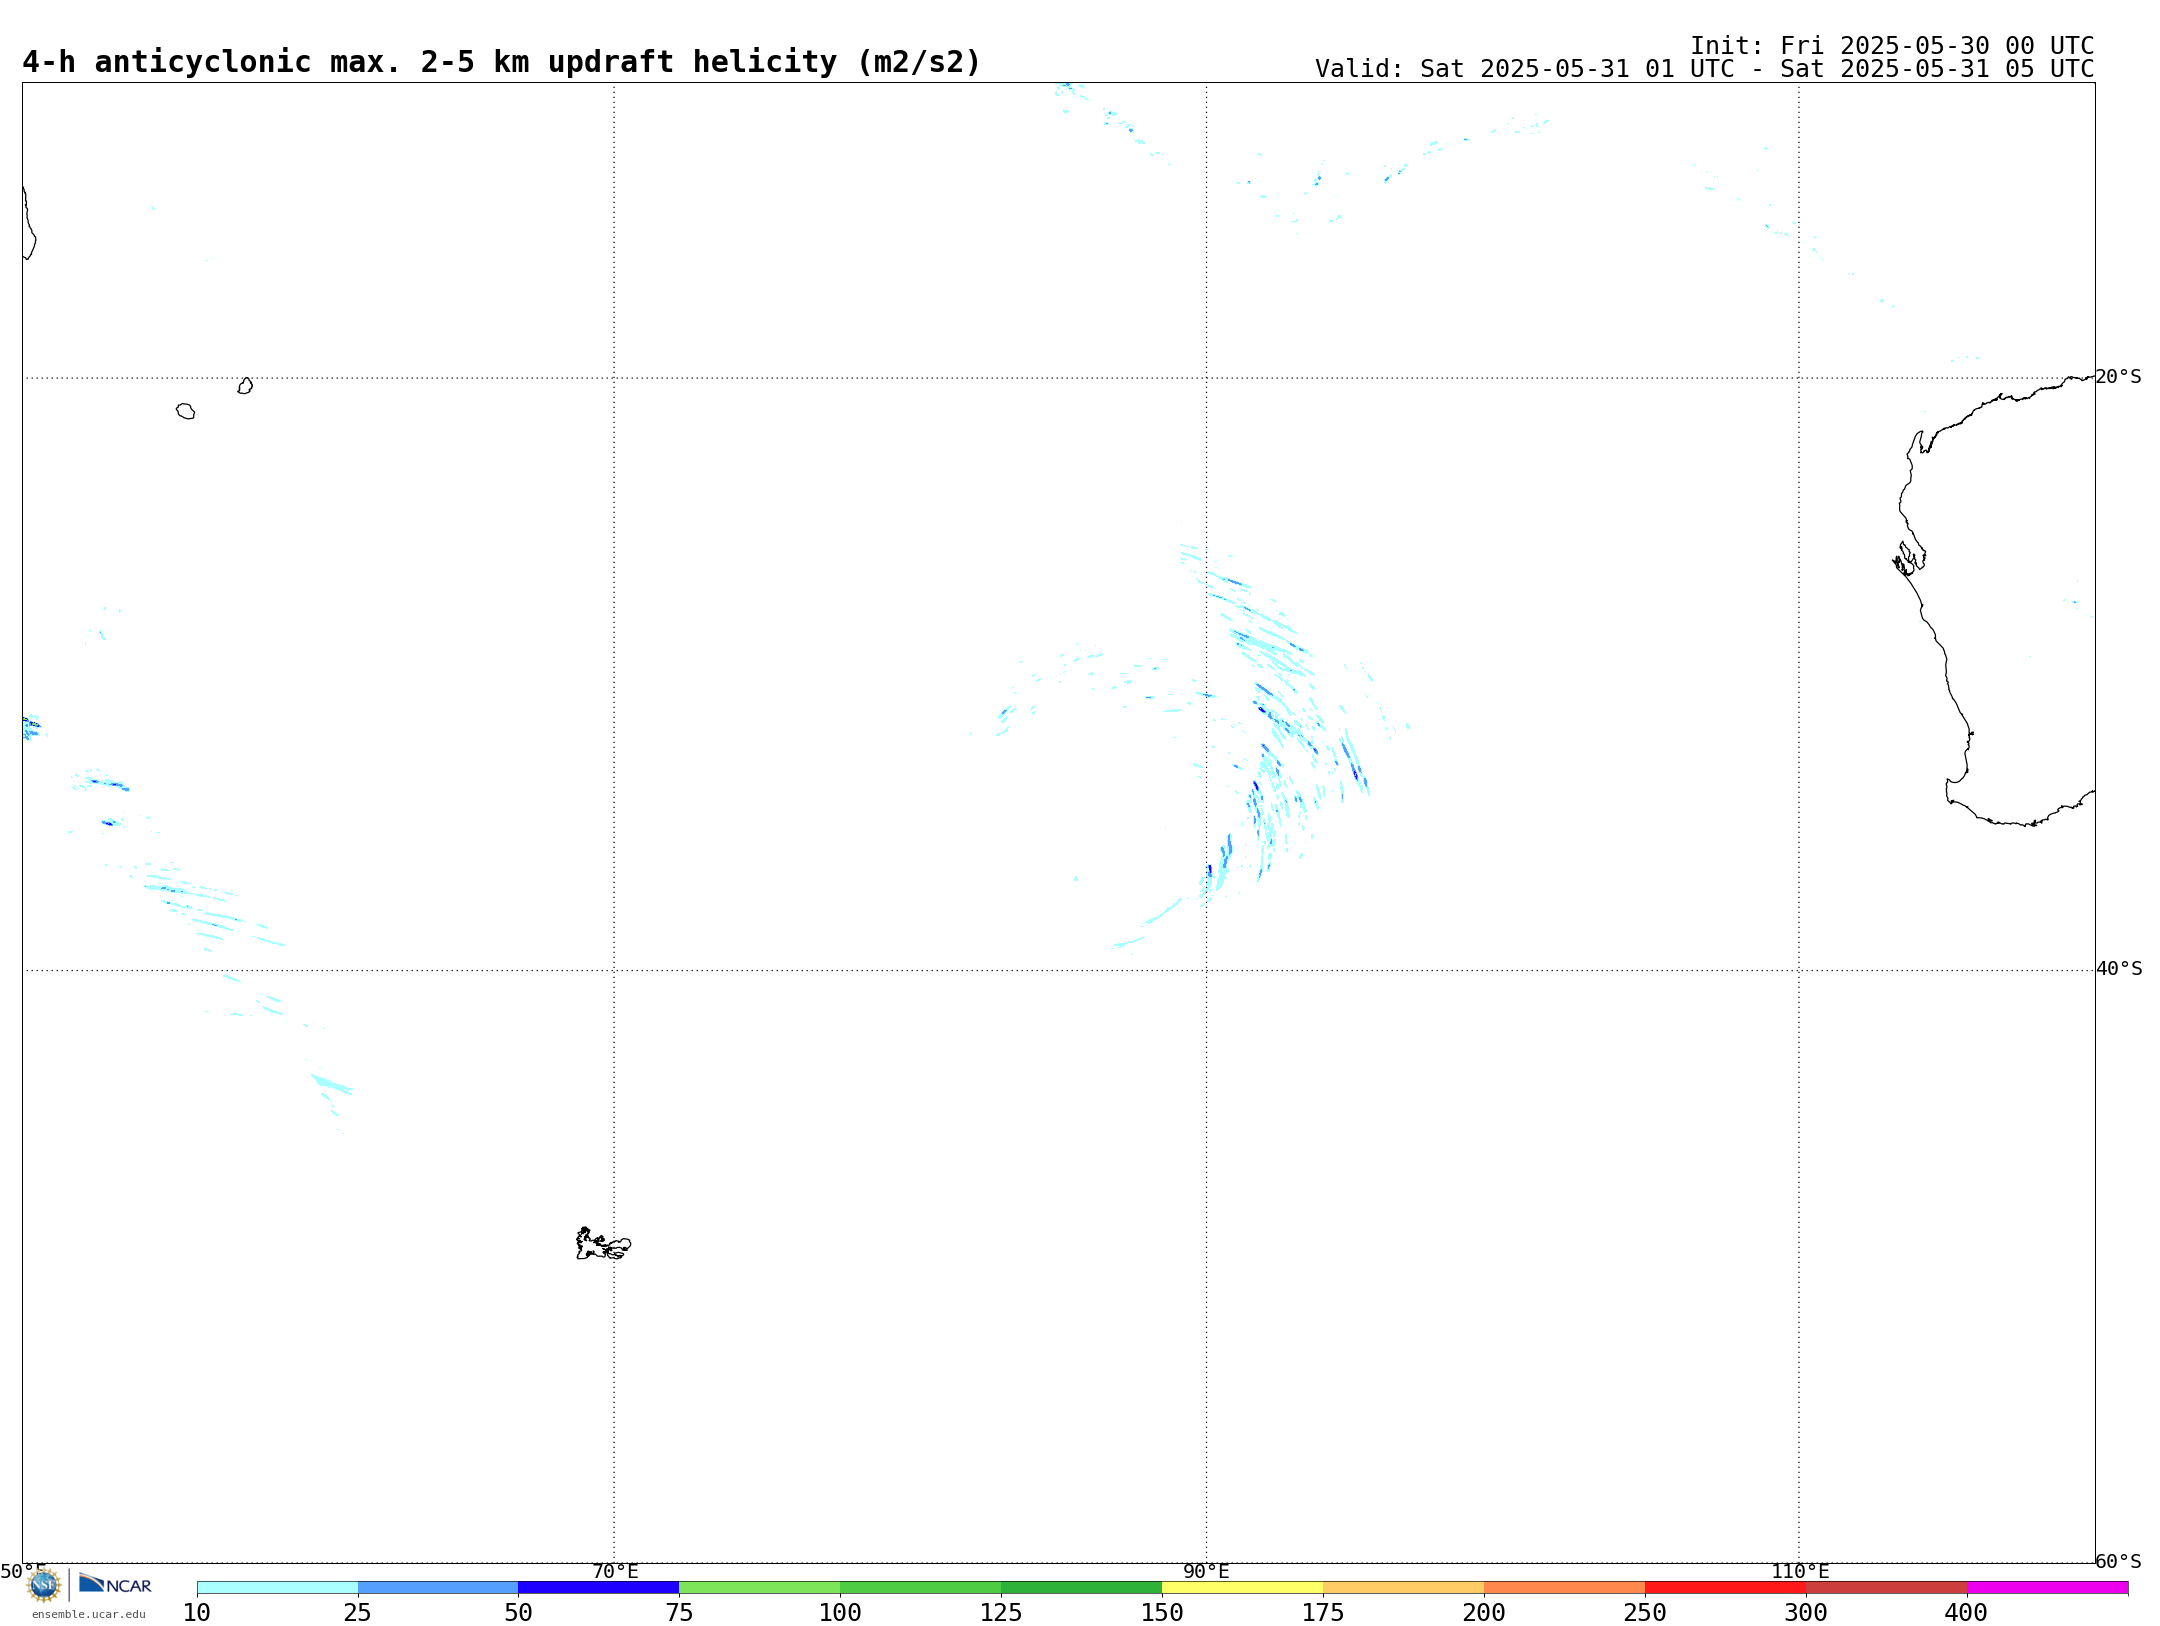Click the light green 75-100 color swatch

(760, 1588)
